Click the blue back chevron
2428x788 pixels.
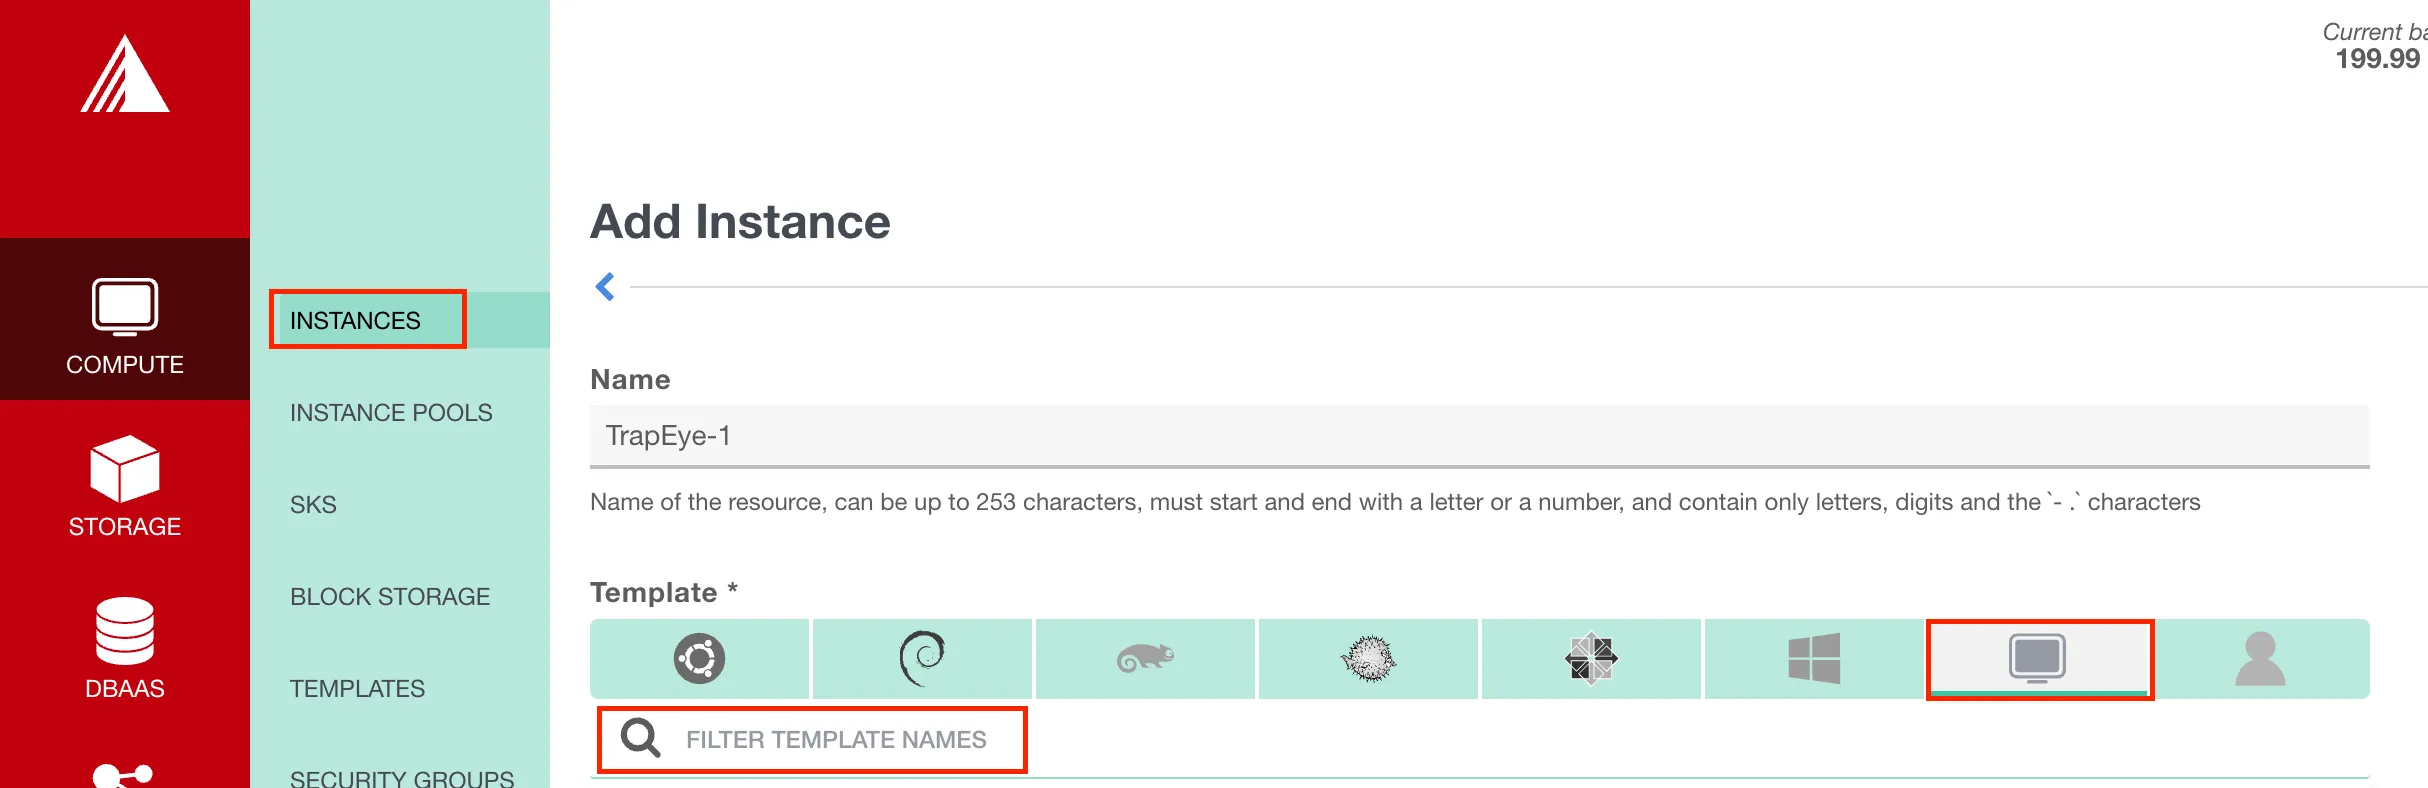click(605, 287)
